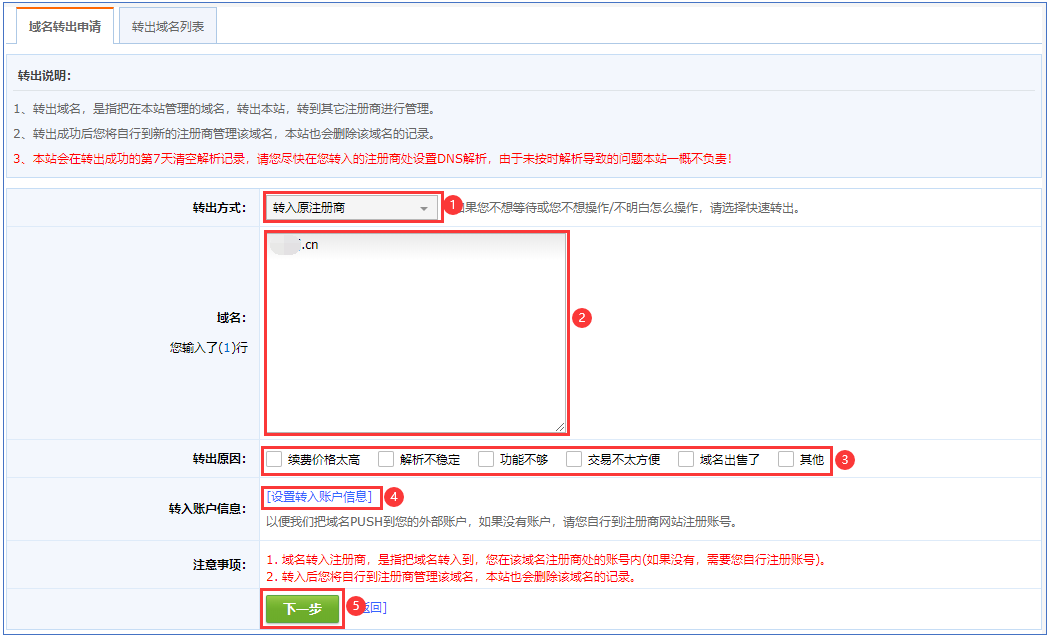Click the red number 3 annotation marker
1050x638 pixels.
coord(844,460)
